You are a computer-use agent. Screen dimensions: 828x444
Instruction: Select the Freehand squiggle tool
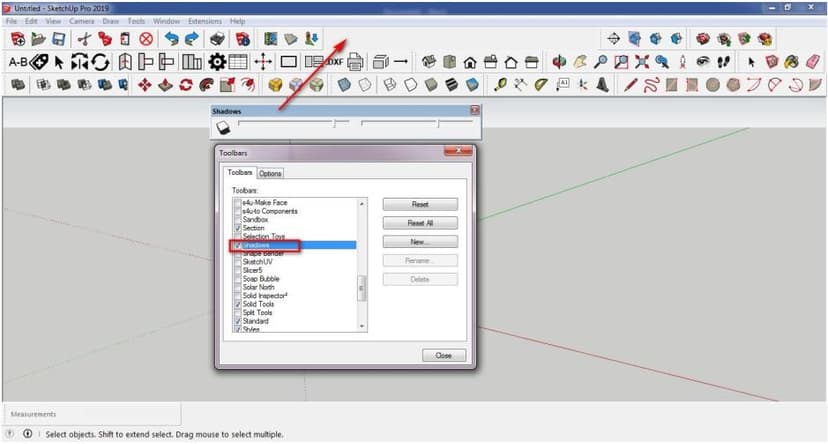(651, 84)
